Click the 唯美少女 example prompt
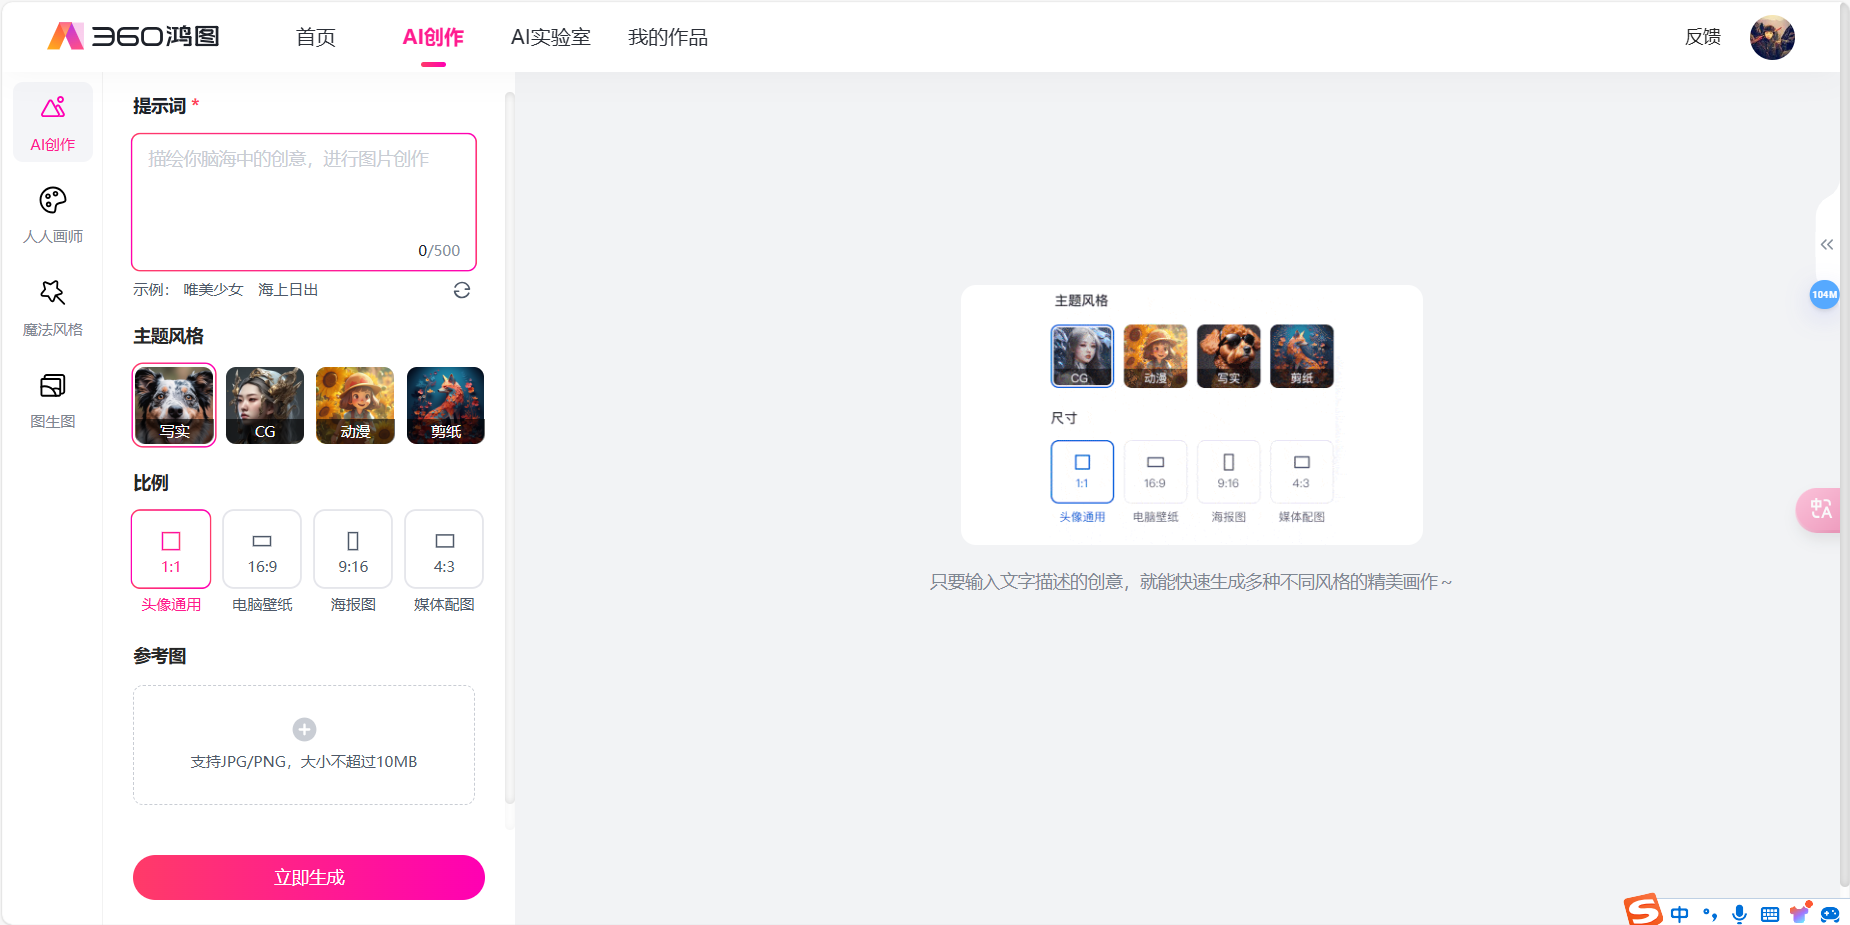 [x=211, y=289]
